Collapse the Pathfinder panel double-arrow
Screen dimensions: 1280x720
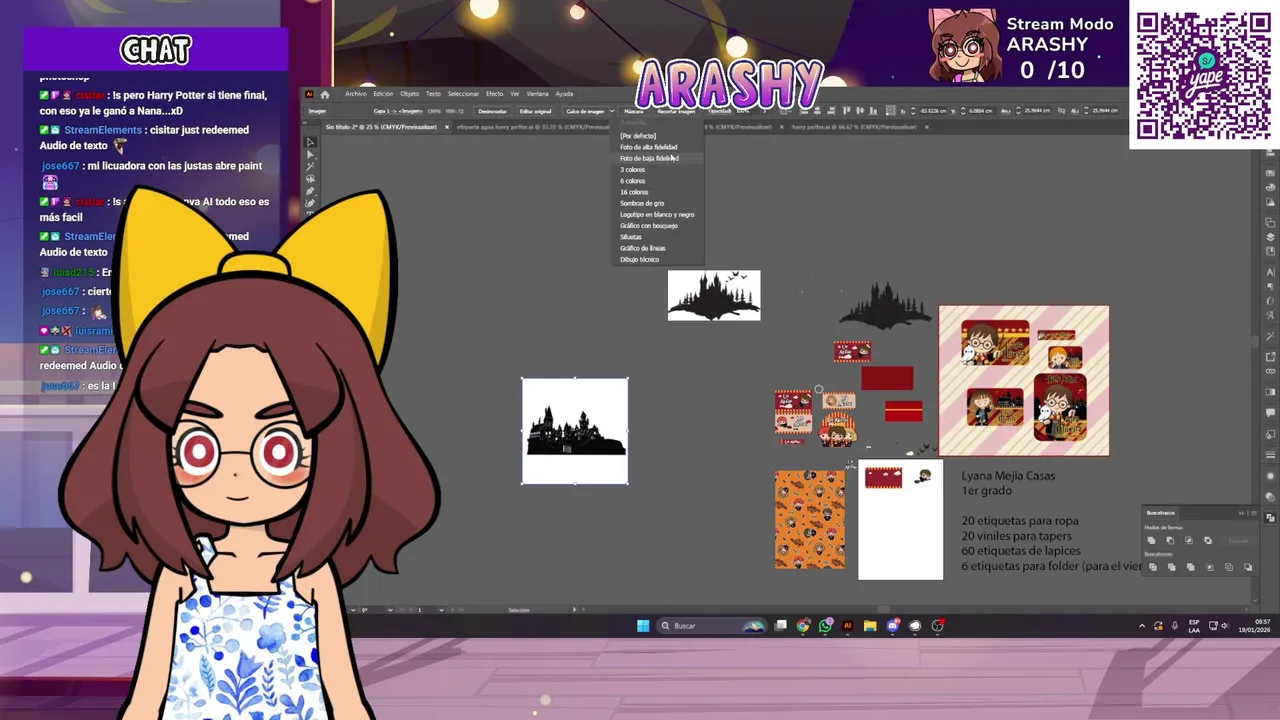click(x=1241, y=513)
